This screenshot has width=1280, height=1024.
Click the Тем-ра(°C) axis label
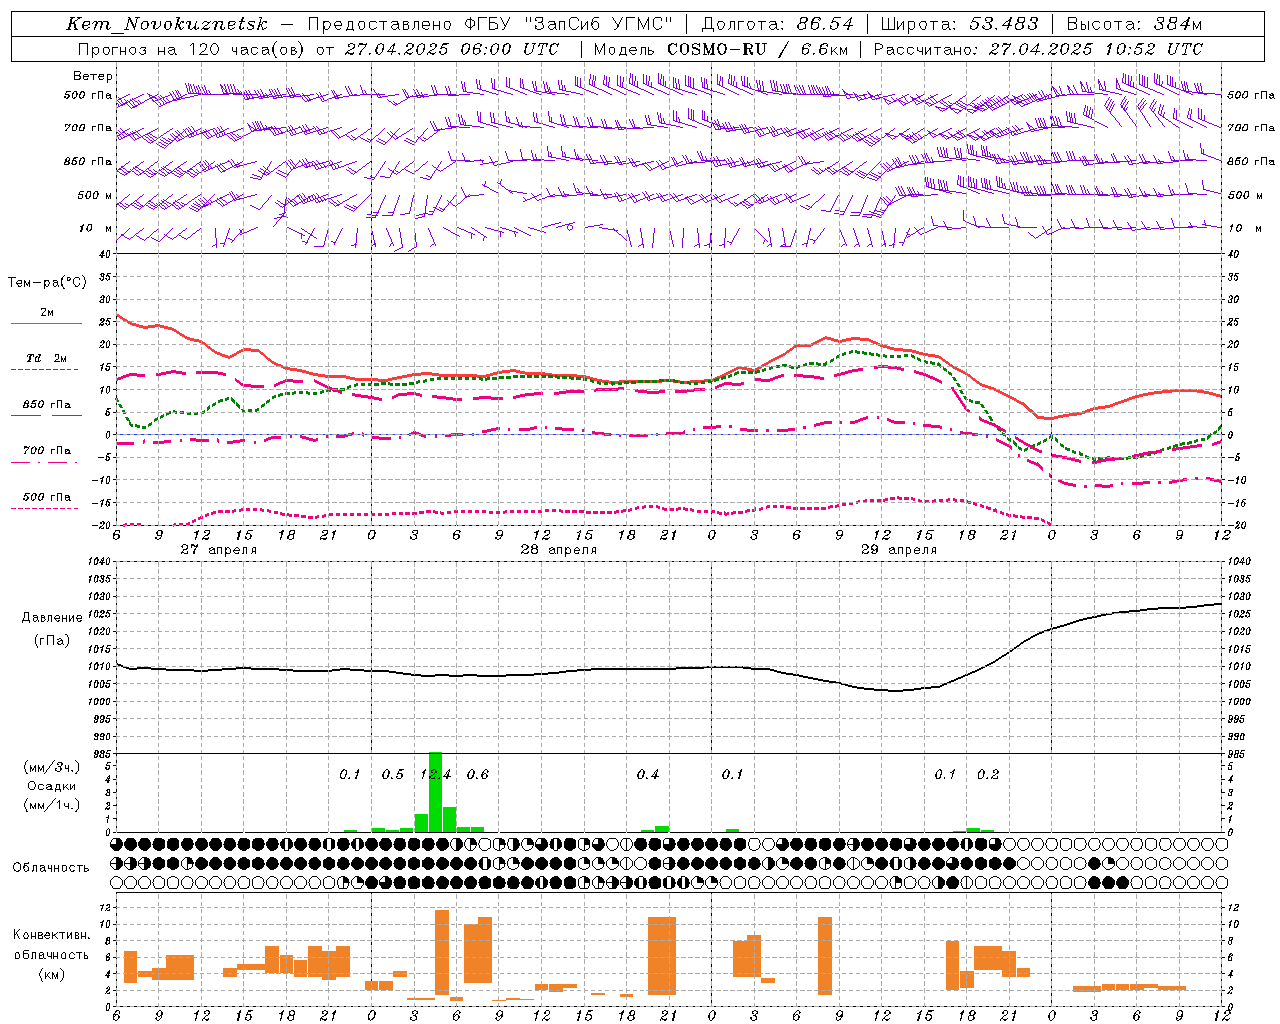pos(47,283)
